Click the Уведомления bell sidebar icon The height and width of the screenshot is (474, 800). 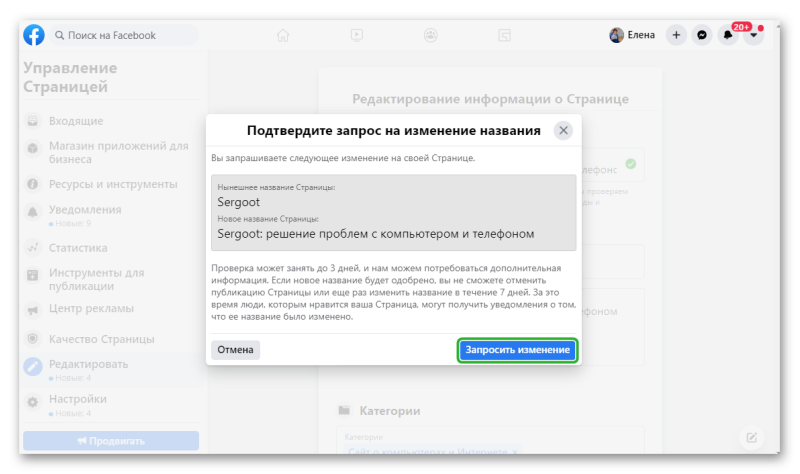pos(33,212)
